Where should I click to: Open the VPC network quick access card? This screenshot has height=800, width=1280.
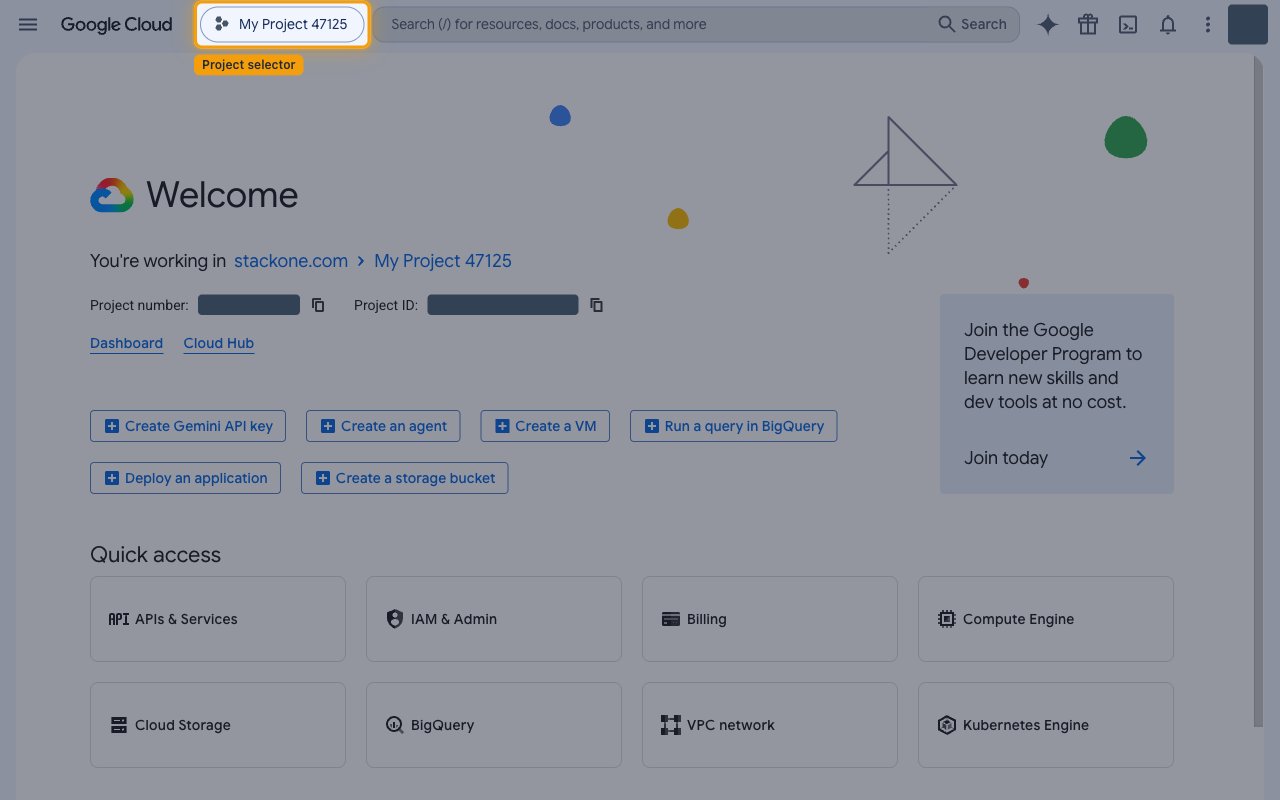[x=770, y=725]
